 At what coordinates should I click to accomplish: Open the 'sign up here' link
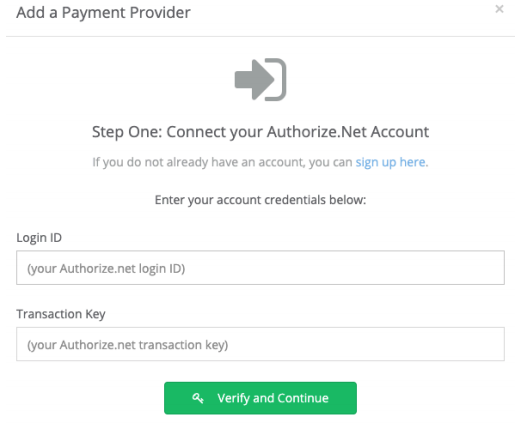point(390,162)
